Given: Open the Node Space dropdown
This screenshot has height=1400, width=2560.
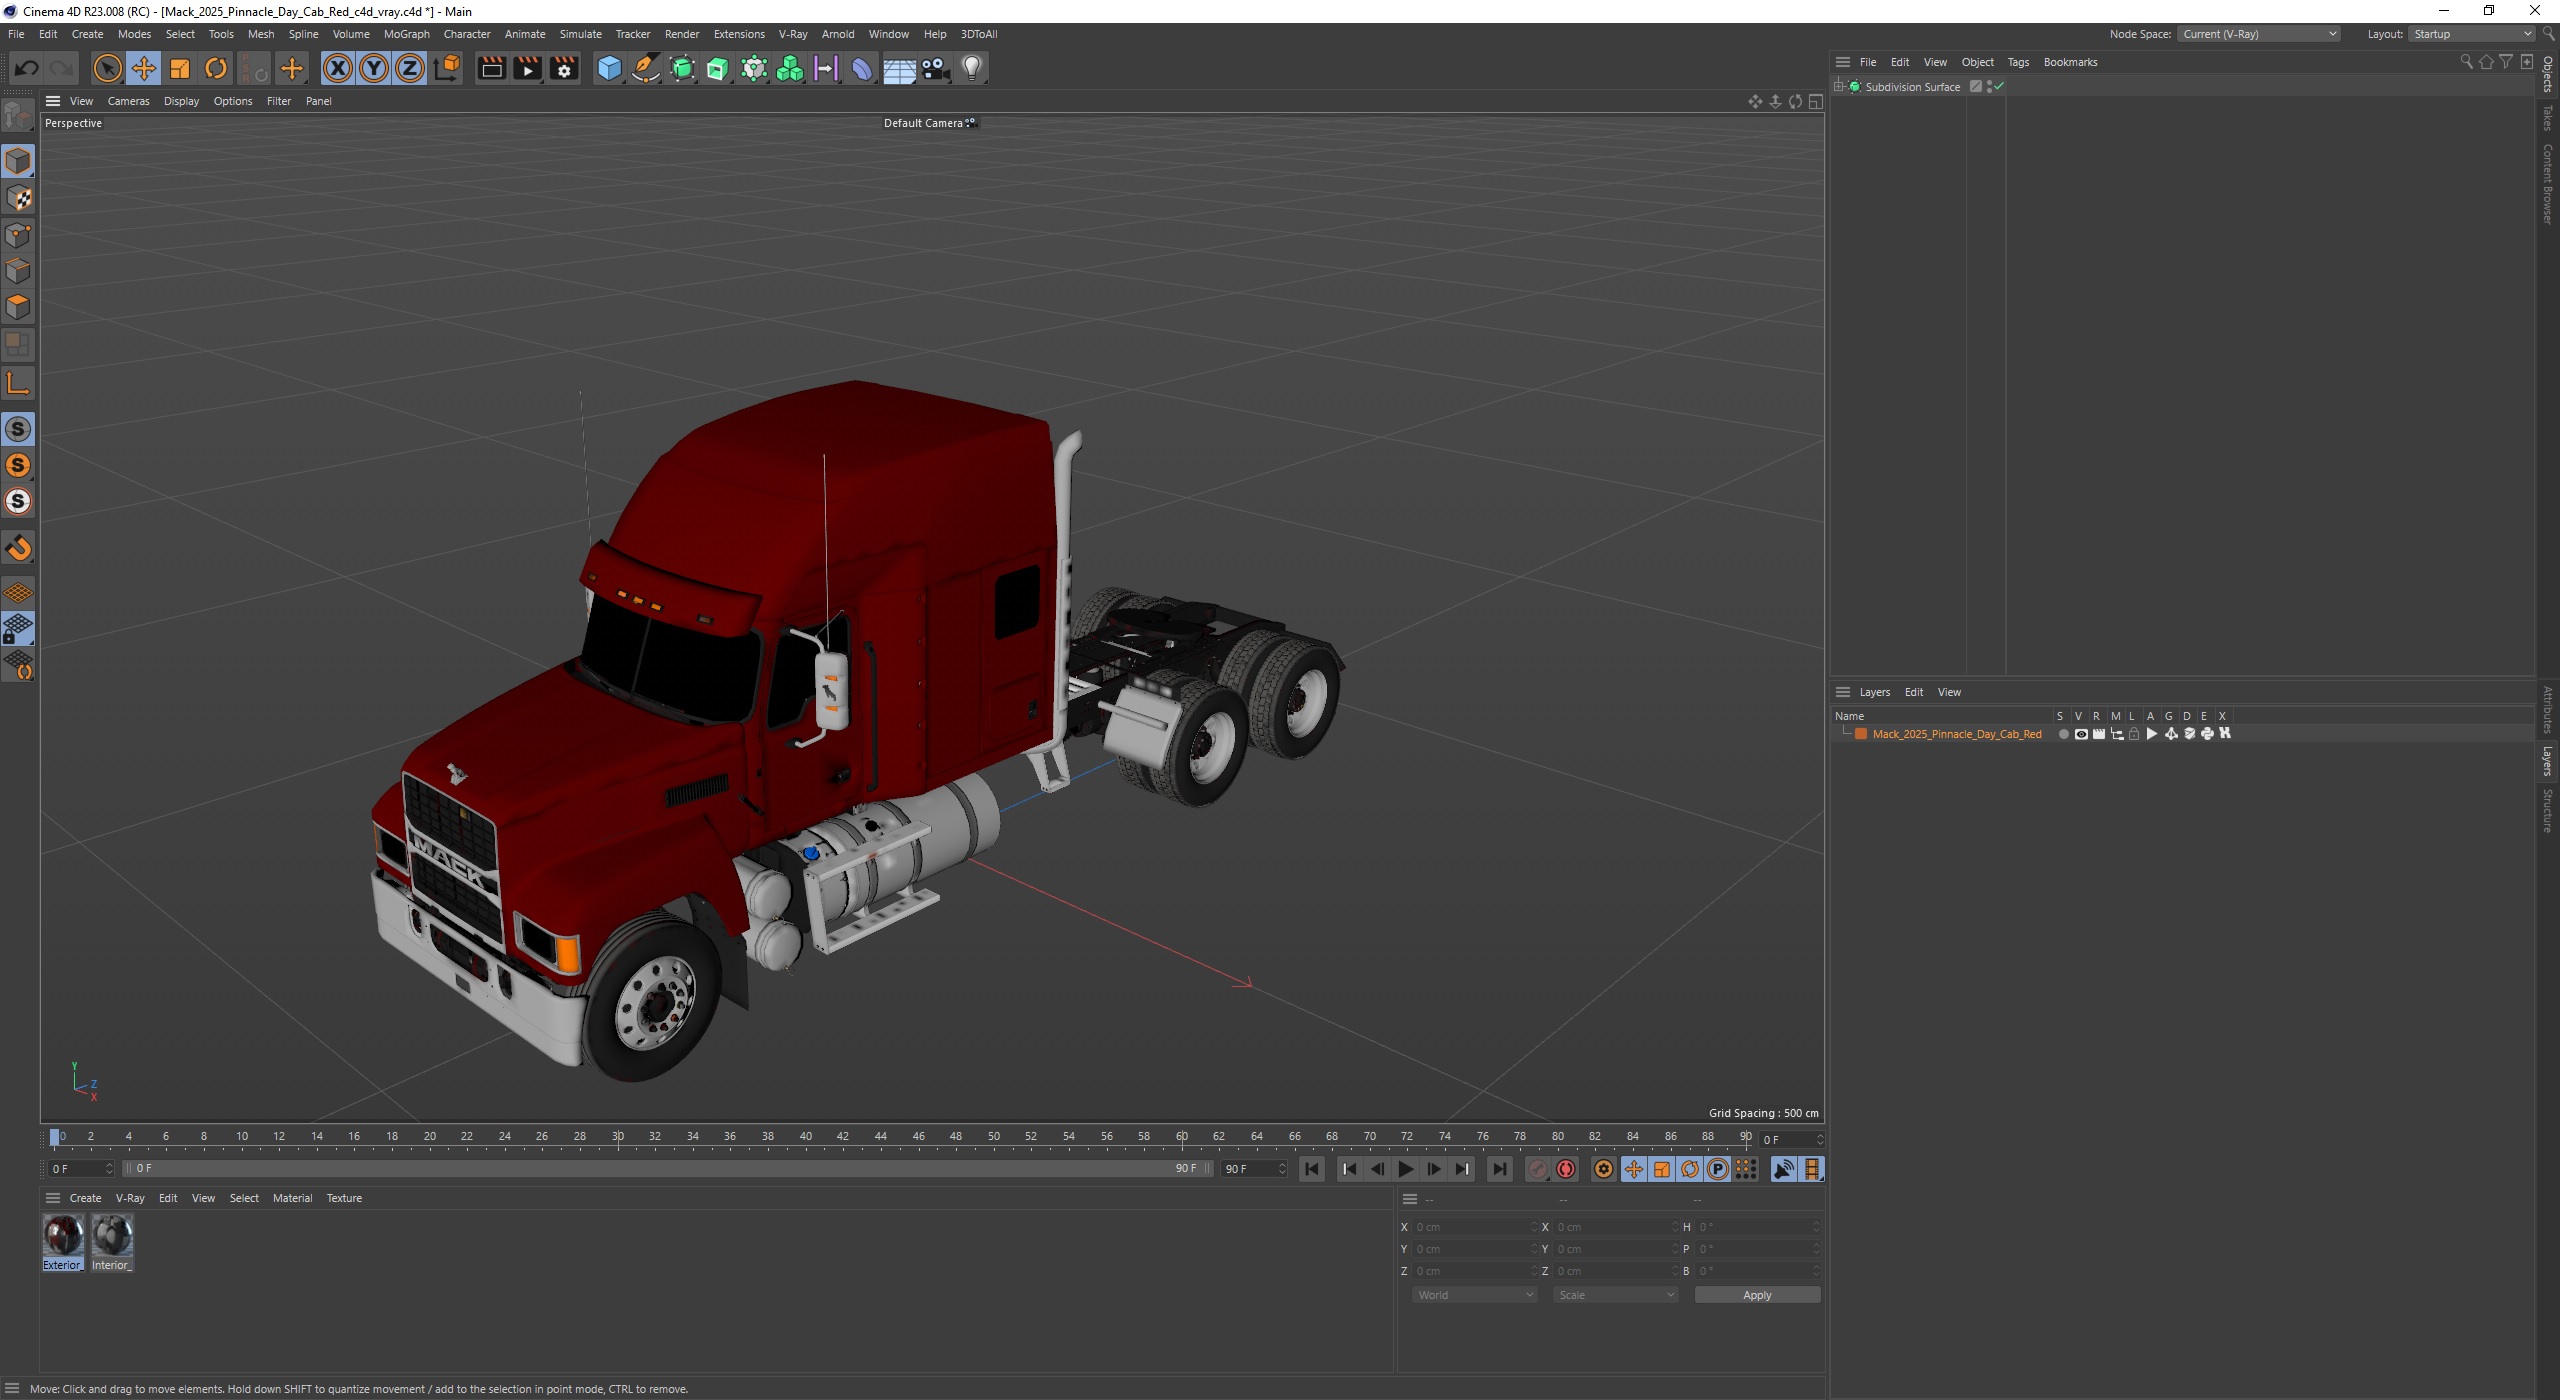Looking at the screenshot, I should click(2259, 34).
